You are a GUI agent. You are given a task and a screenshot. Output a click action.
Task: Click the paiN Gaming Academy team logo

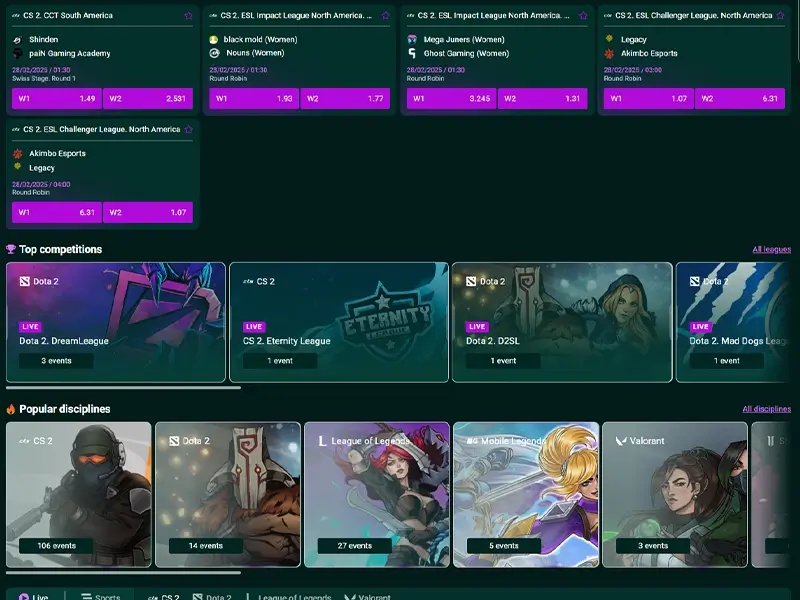[17, 54]
